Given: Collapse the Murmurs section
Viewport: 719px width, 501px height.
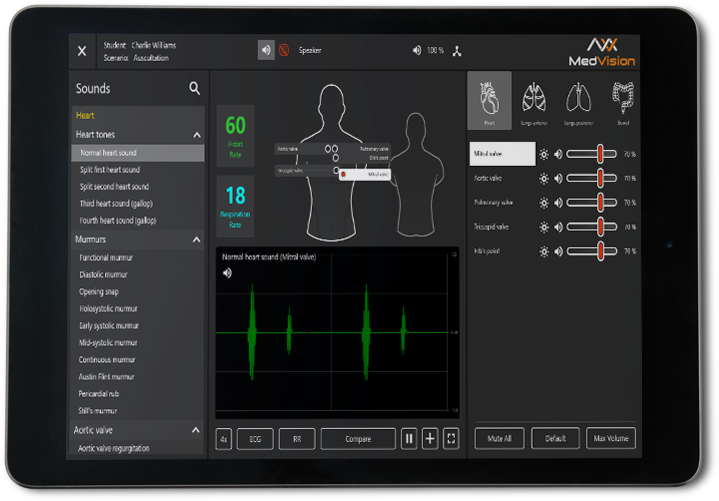Looking at the screenshot, I should [x=197, y=240].
